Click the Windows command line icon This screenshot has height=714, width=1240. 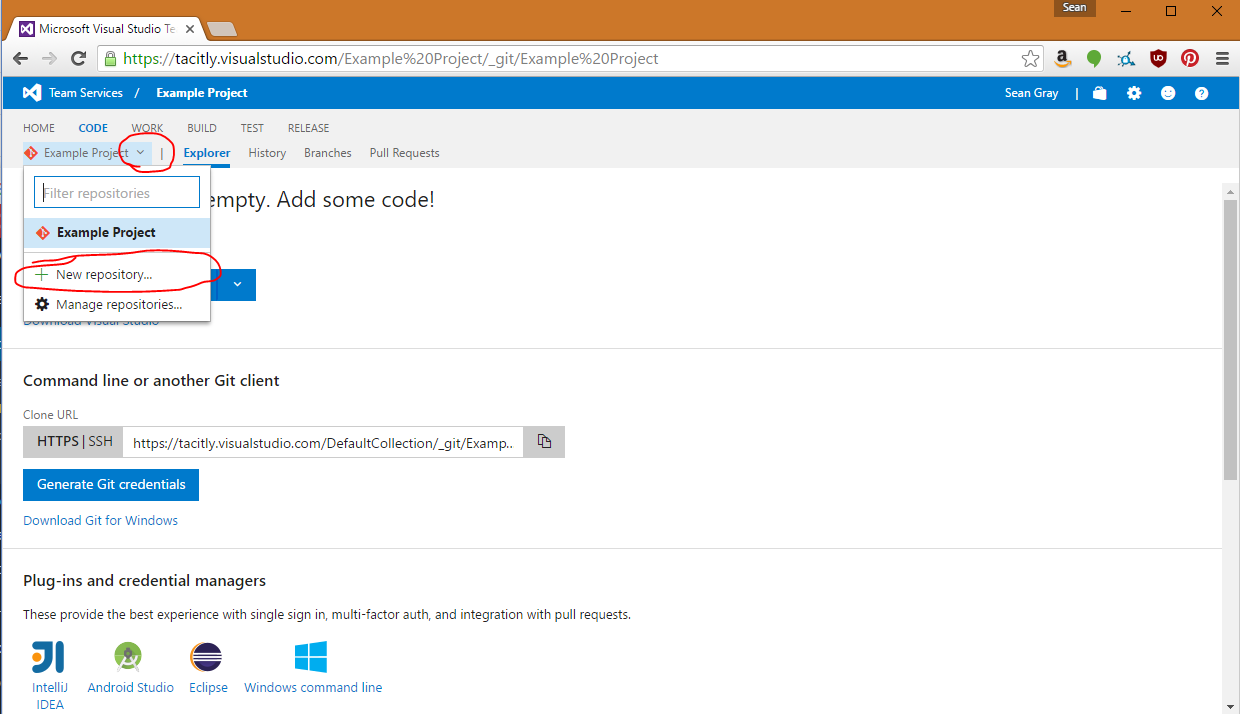click(311, 657)
